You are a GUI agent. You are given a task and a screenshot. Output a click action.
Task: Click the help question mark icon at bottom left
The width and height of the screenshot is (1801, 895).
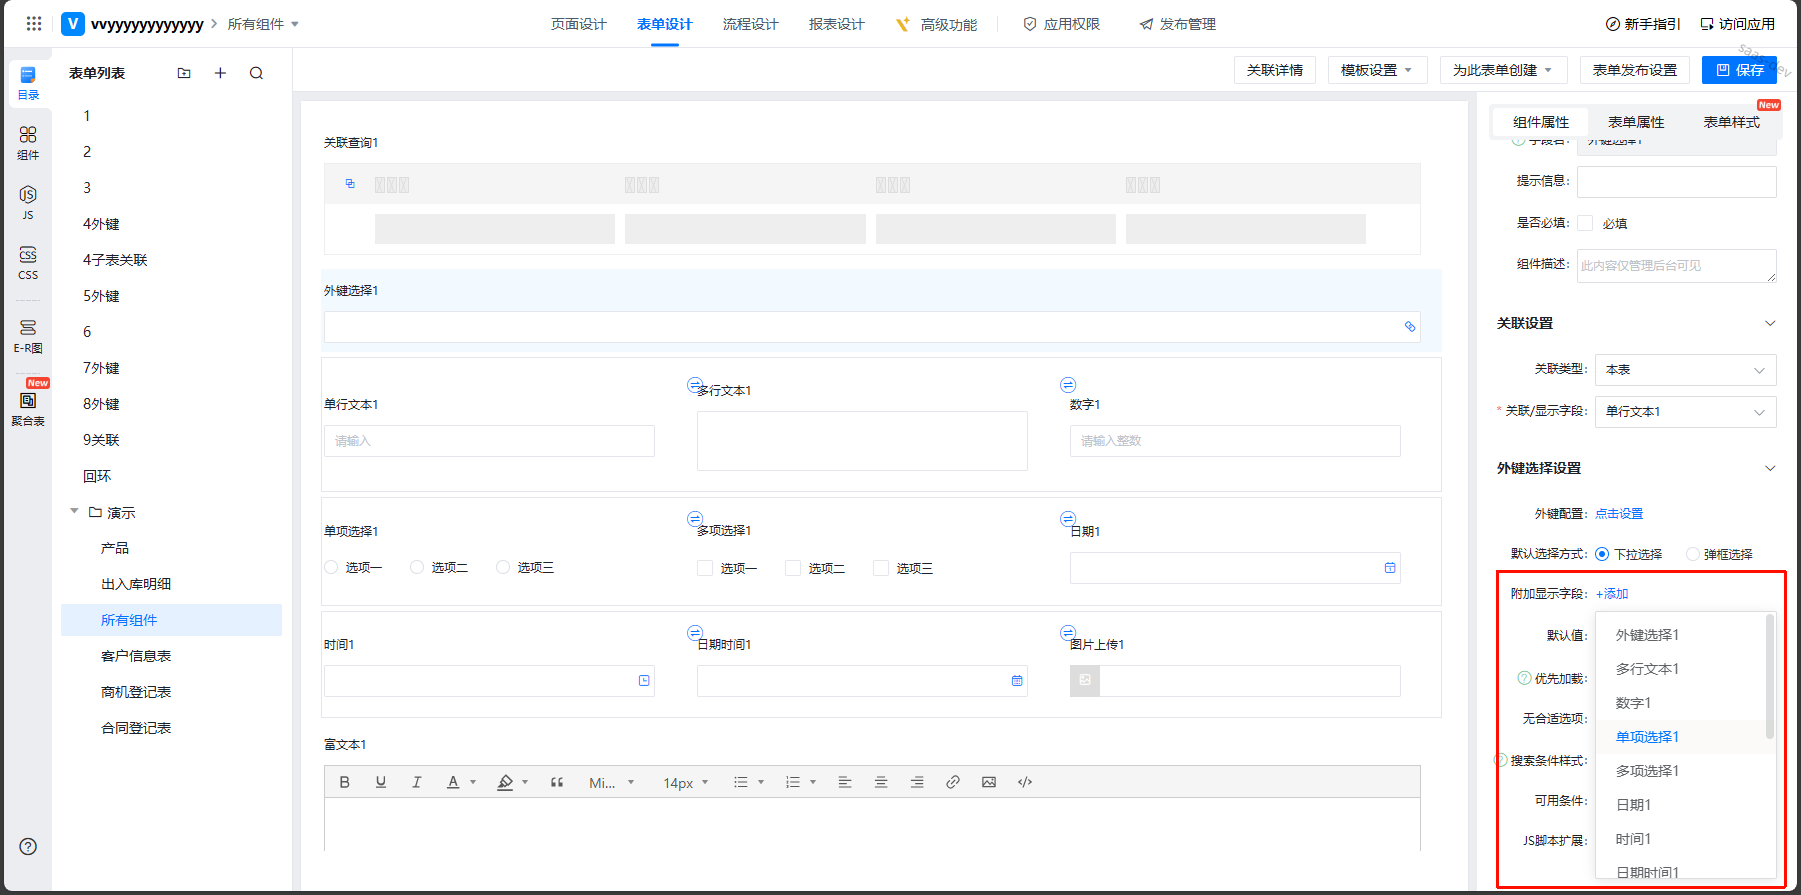[28, 847]
